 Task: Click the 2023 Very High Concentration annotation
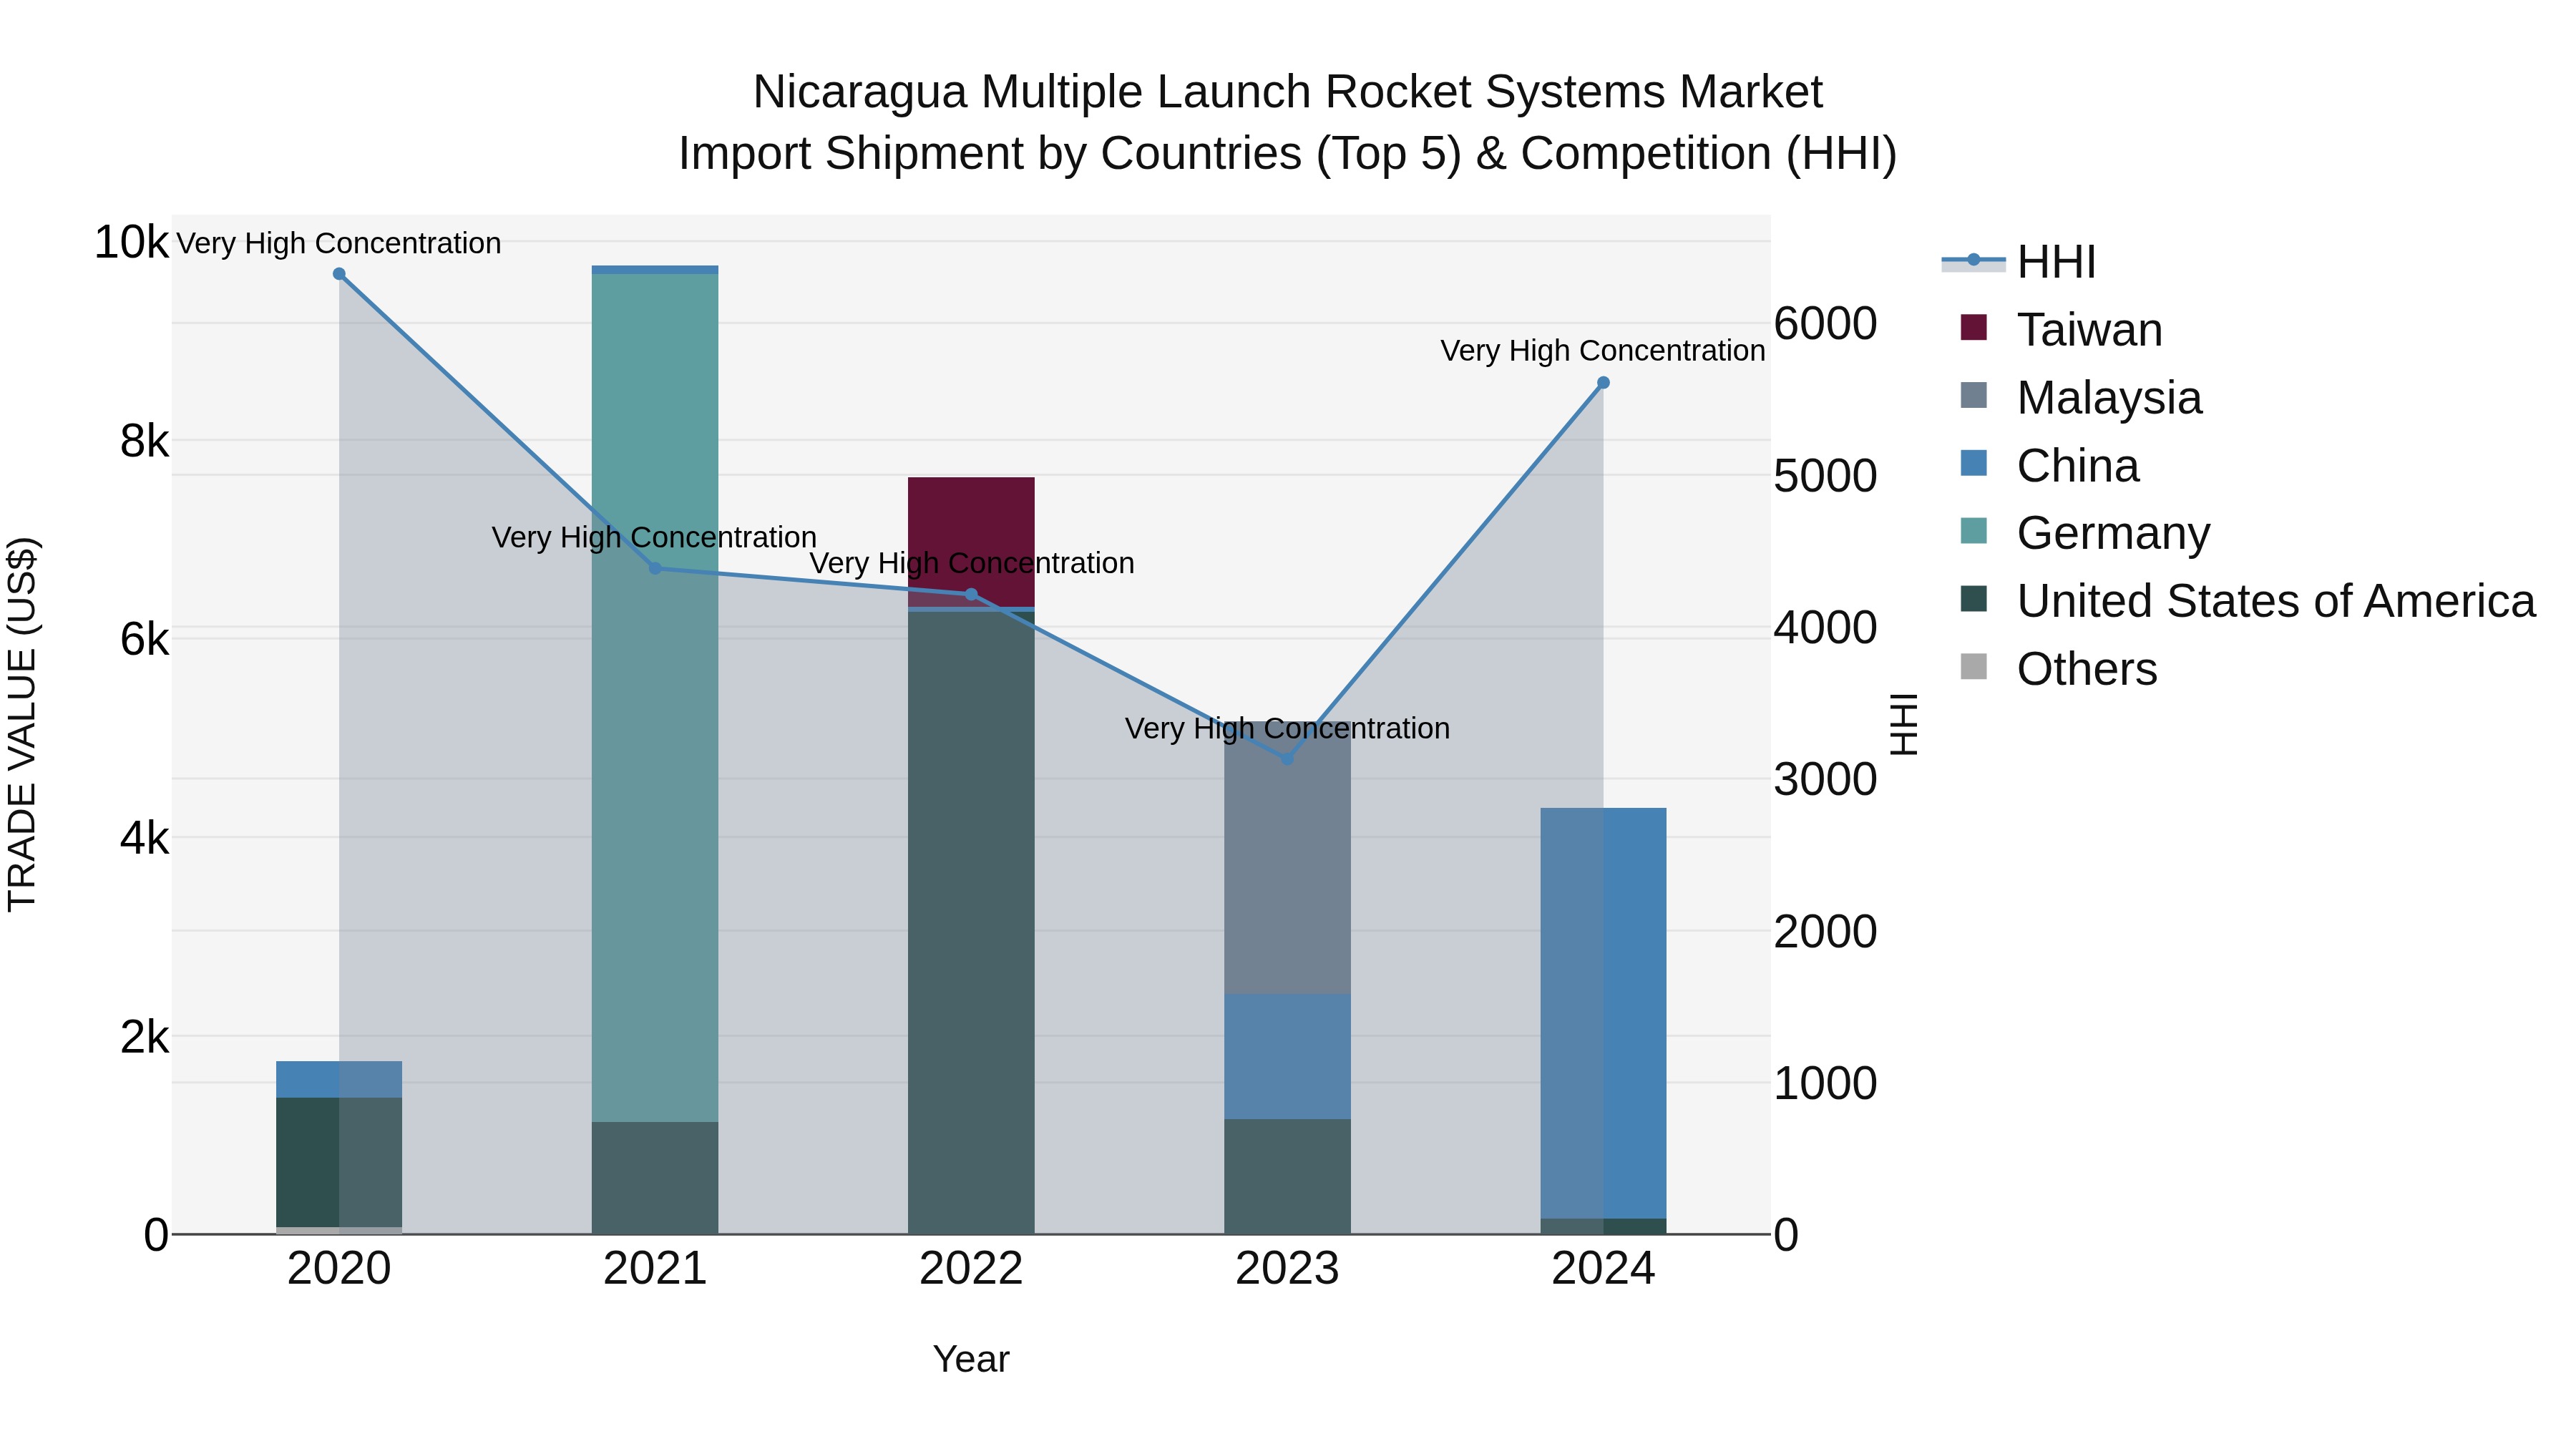point(1287,728)
